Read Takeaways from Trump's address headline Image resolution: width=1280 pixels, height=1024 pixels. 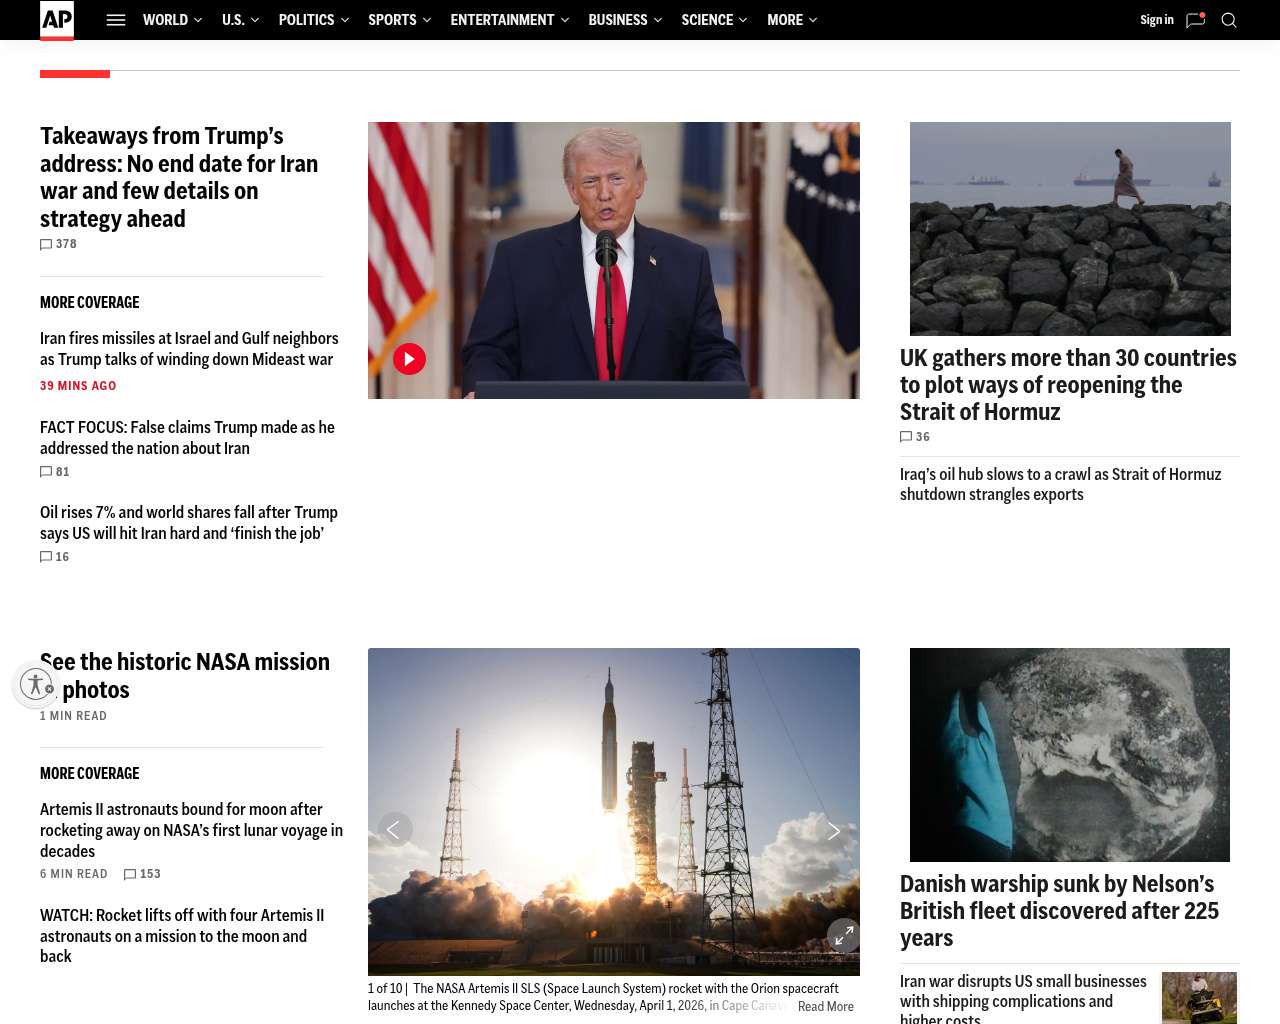179,177
